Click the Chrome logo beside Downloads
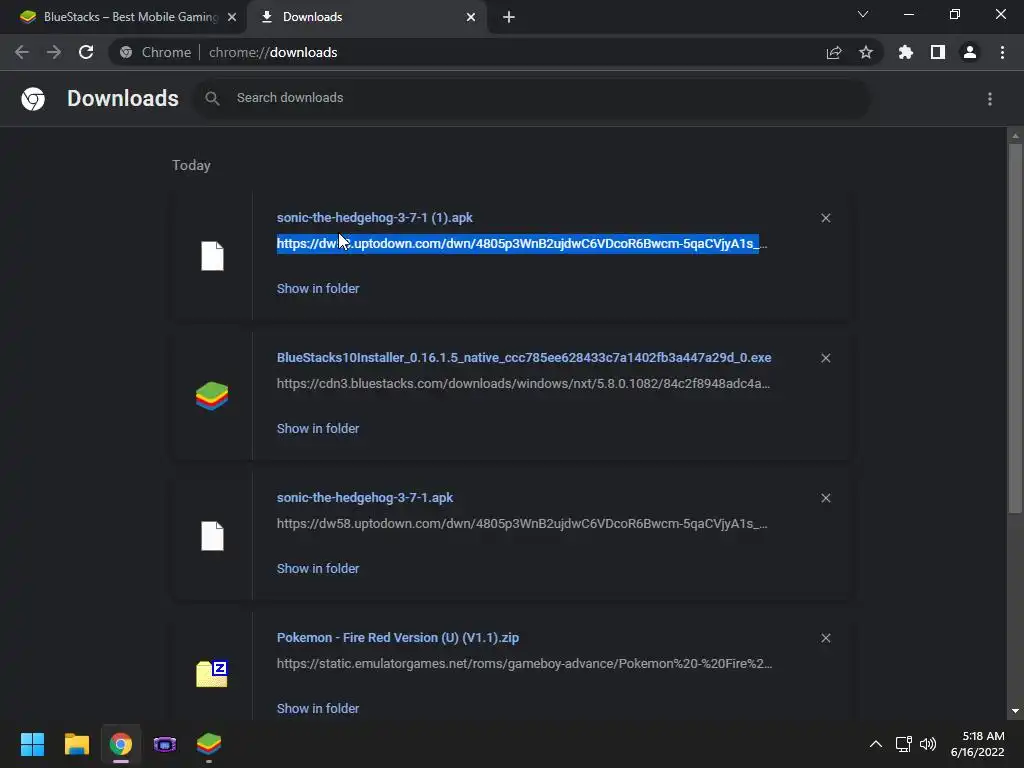The height and width of the screenshot is (768, 1024). pos(33,99)
